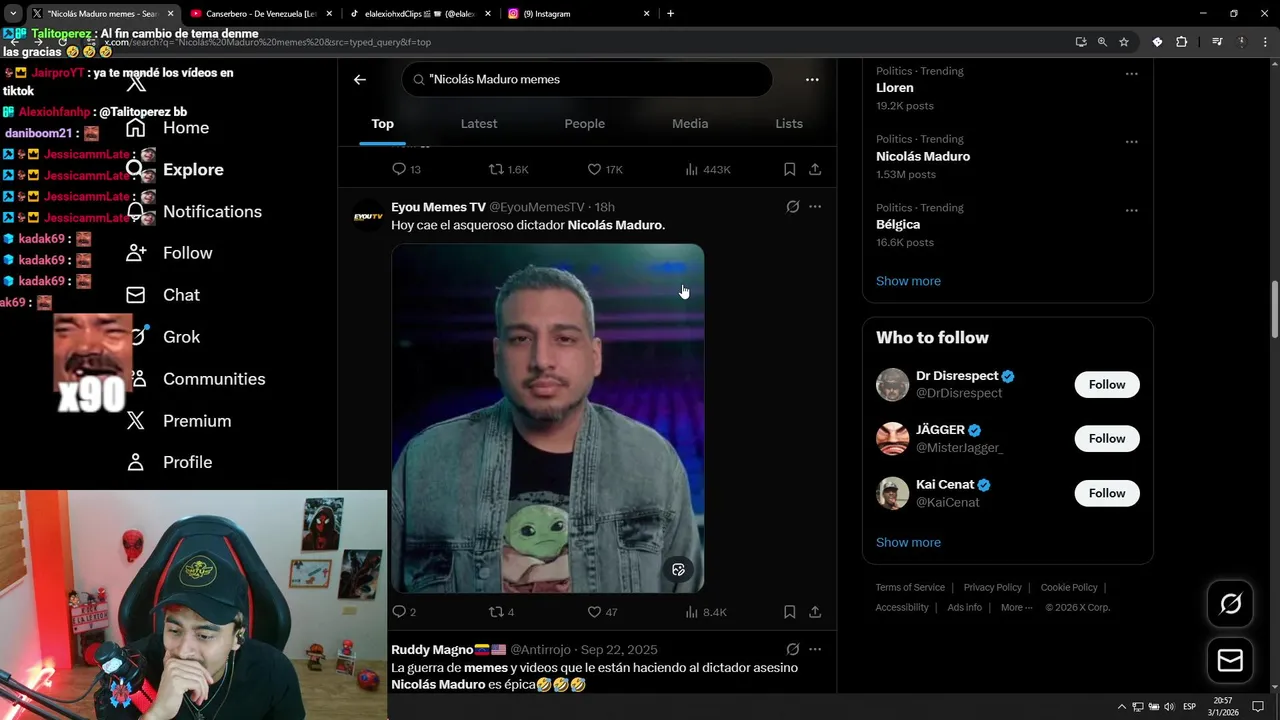Share the Eyou Memes TV post
This screenshot has width=1280, height=720.
815,612
